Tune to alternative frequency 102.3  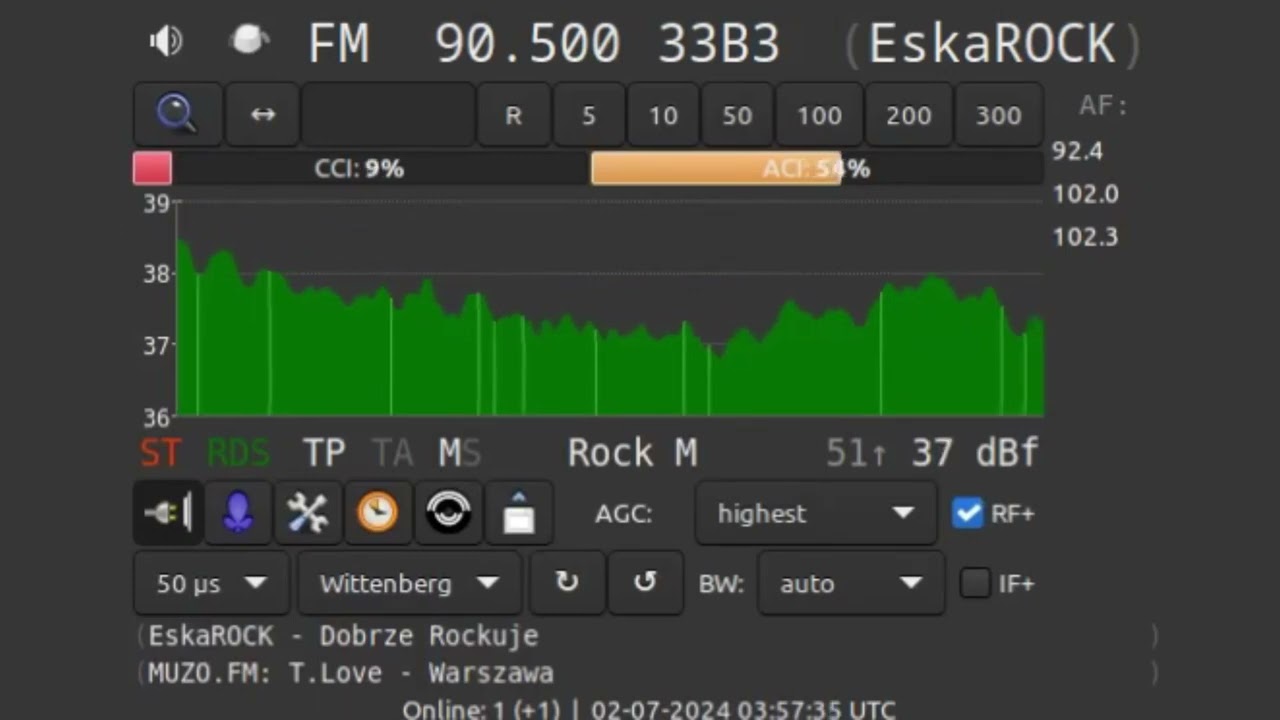1085,237
